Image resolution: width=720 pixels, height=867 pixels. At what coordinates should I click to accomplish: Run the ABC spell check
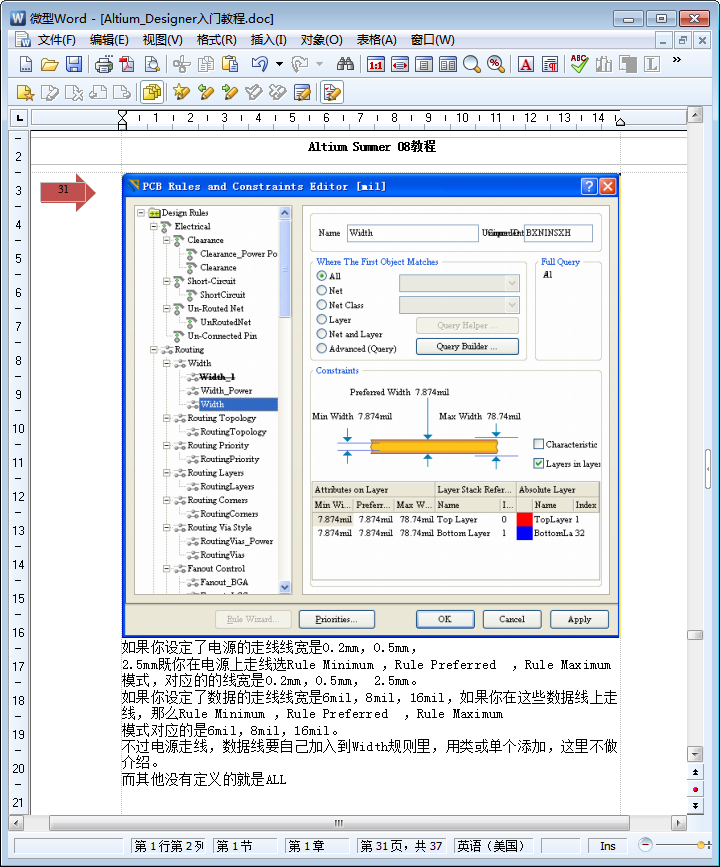[580, 65]
